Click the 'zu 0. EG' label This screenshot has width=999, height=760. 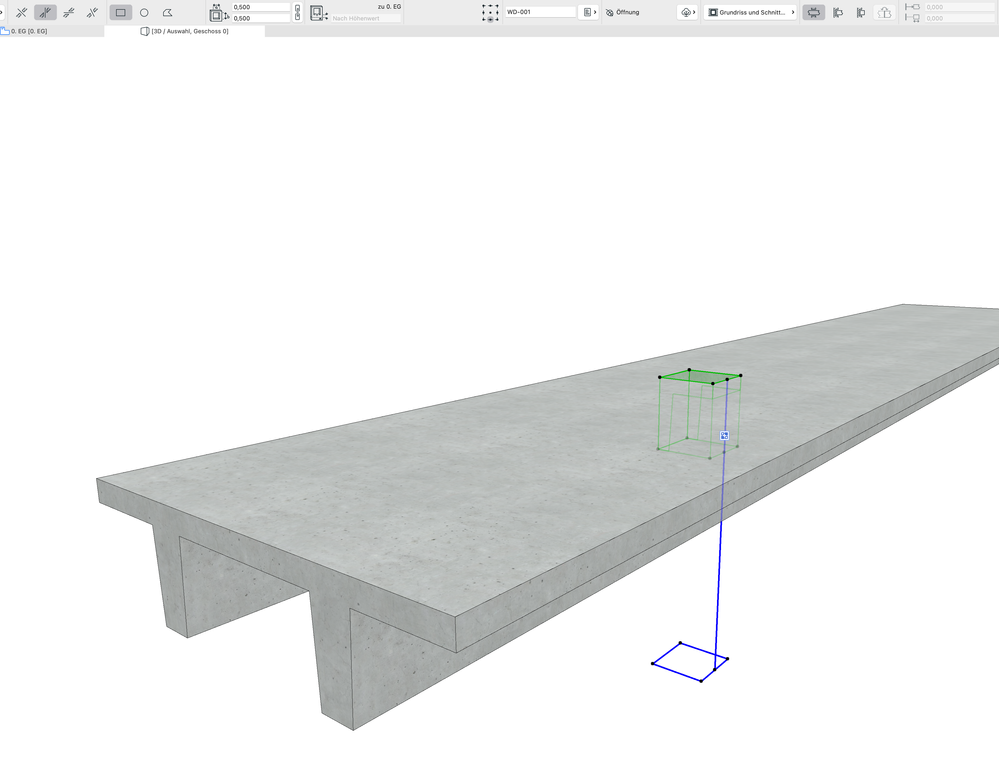tap(389, 6)
